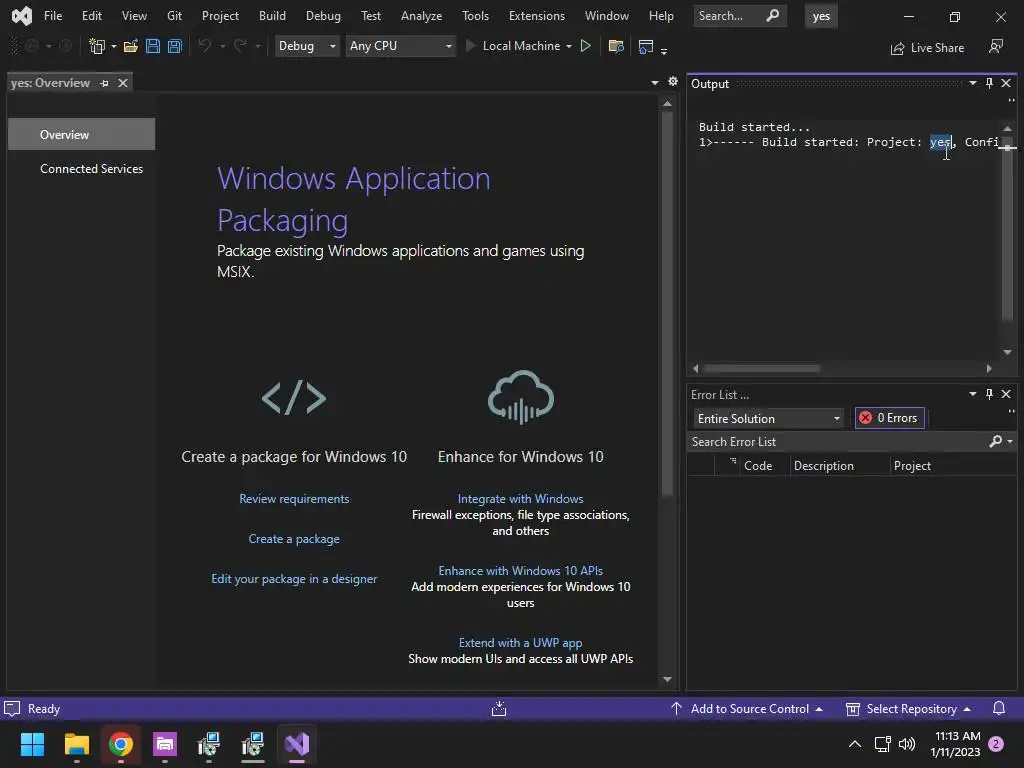Open Google Chrome from taskbar
Image resolution: width=1024 pixels, height=768 pixels.
click(121, 744)
